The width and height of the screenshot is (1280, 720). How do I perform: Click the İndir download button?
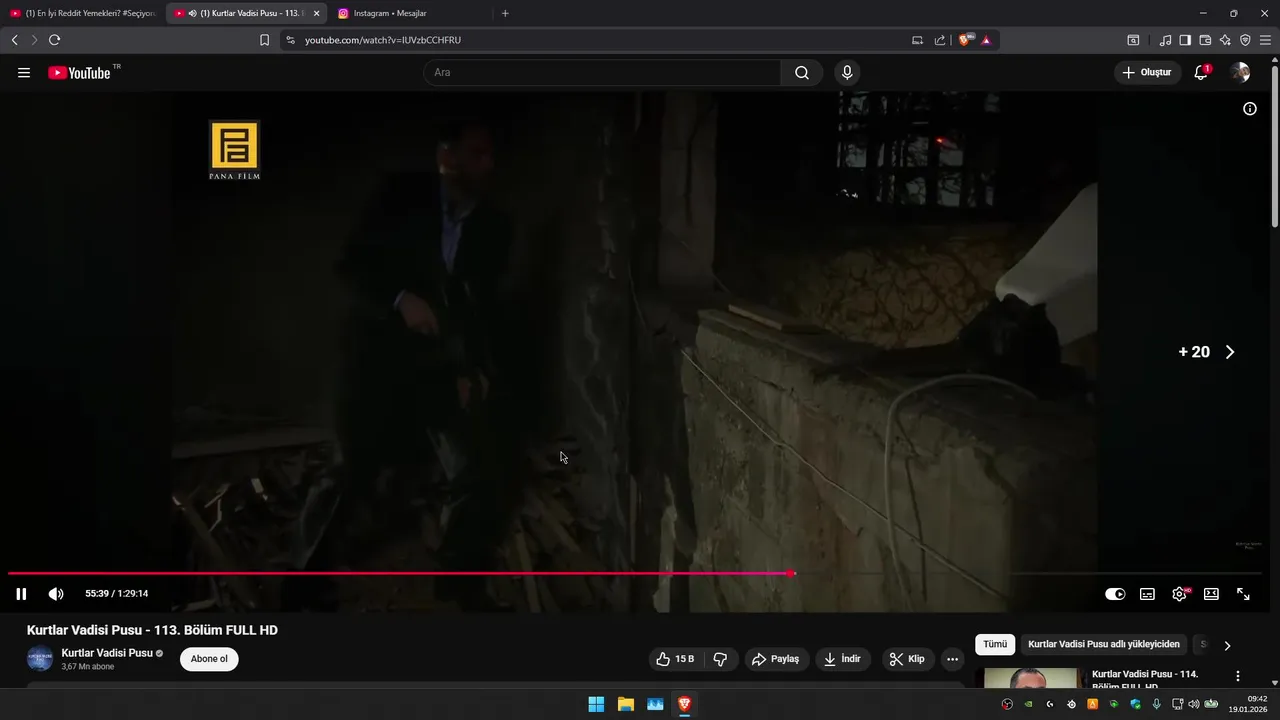tap(843, 659)
